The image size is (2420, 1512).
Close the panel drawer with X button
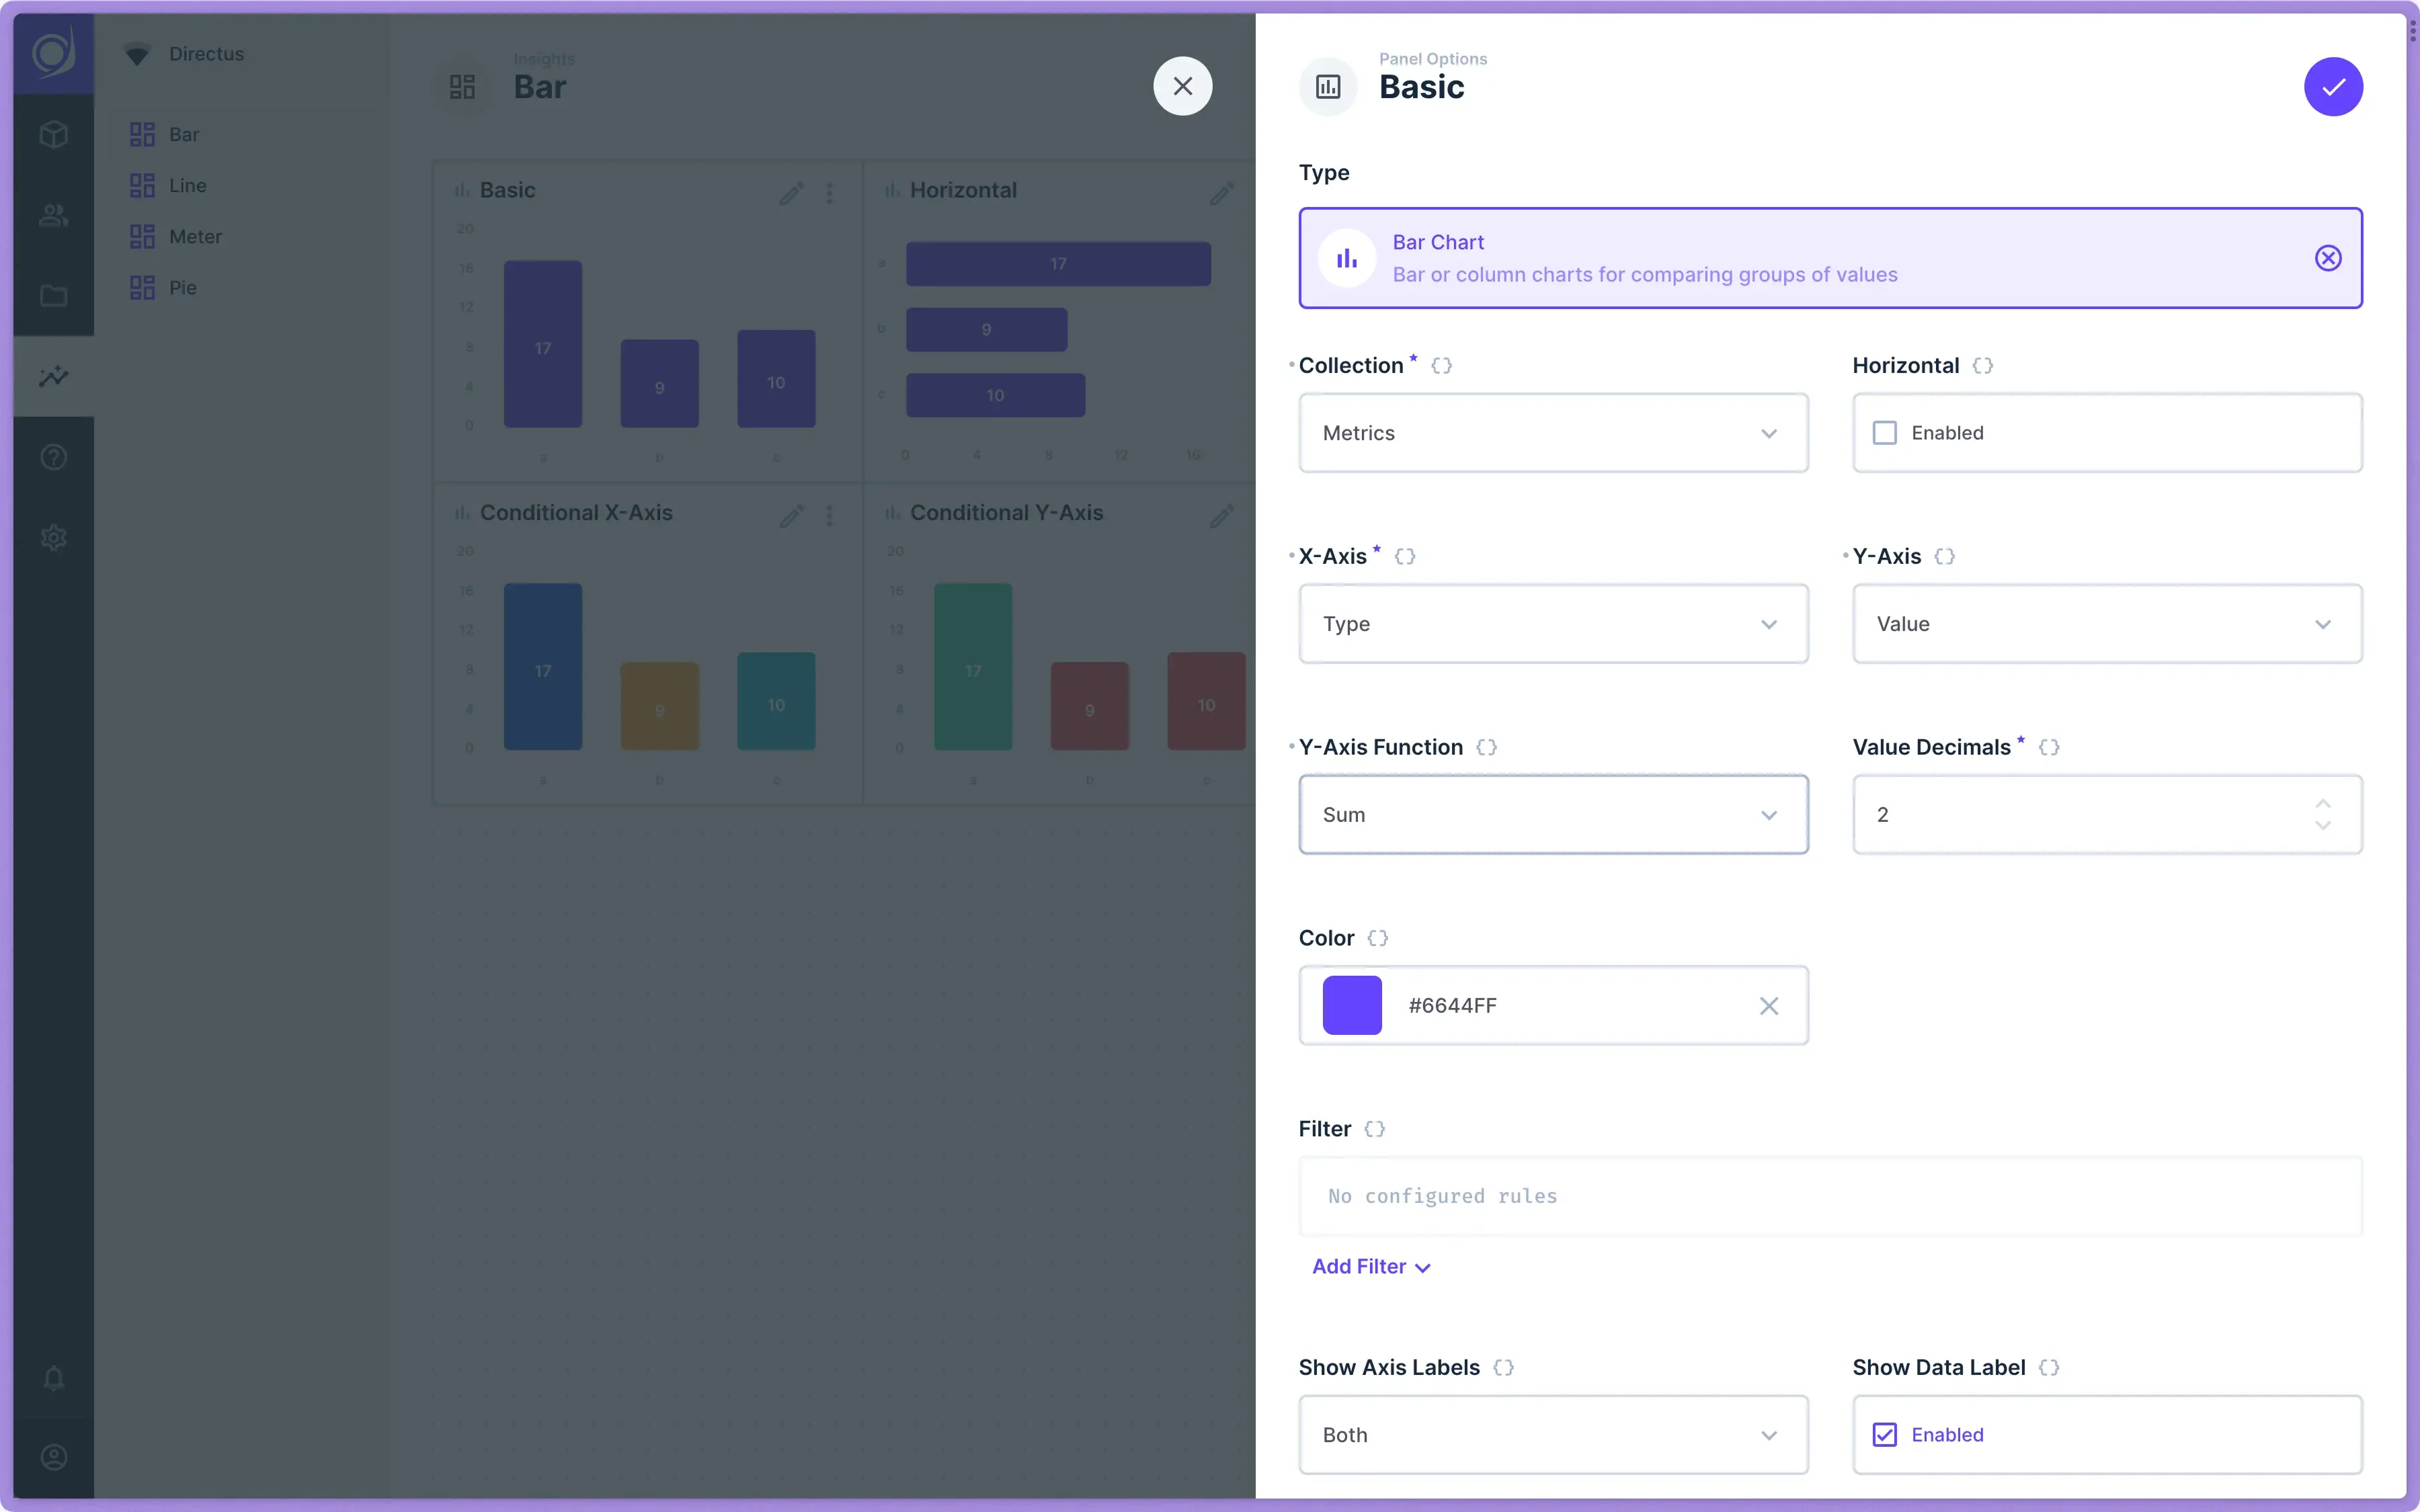[x=1183, y=86]
